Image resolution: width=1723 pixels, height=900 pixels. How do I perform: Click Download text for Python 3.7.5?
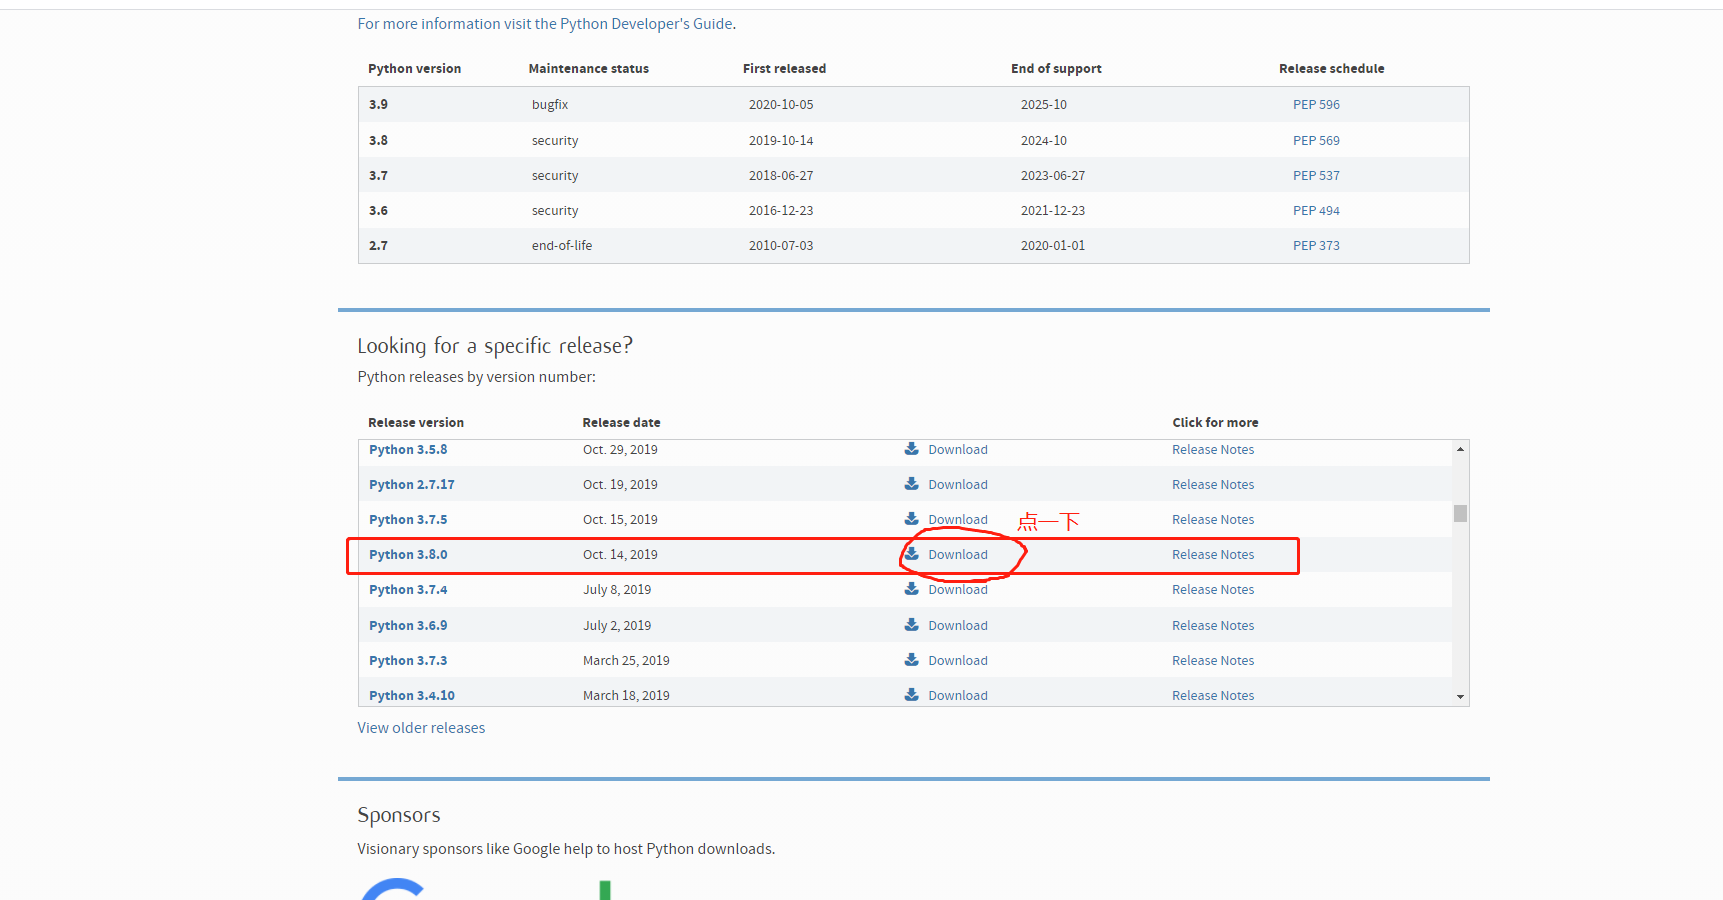(958, 519)
